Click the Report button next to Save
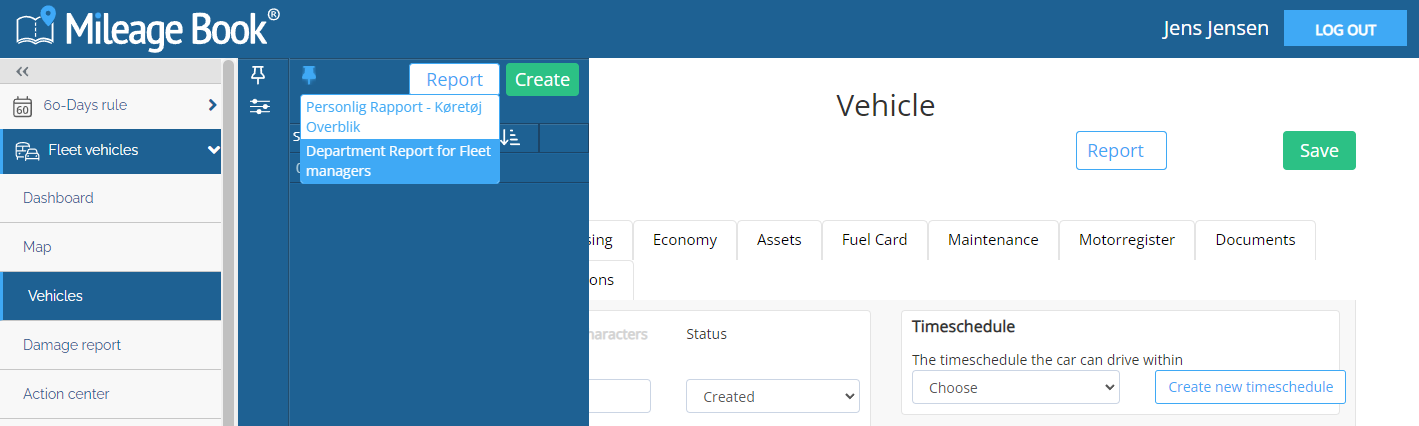Image resolution: width=1419 pixels, height=426 pixels. [x=1121, y=151]
